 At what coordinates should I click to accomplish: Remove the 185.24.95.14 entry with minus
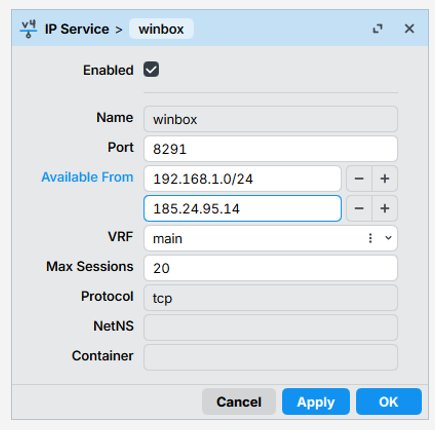359,209
